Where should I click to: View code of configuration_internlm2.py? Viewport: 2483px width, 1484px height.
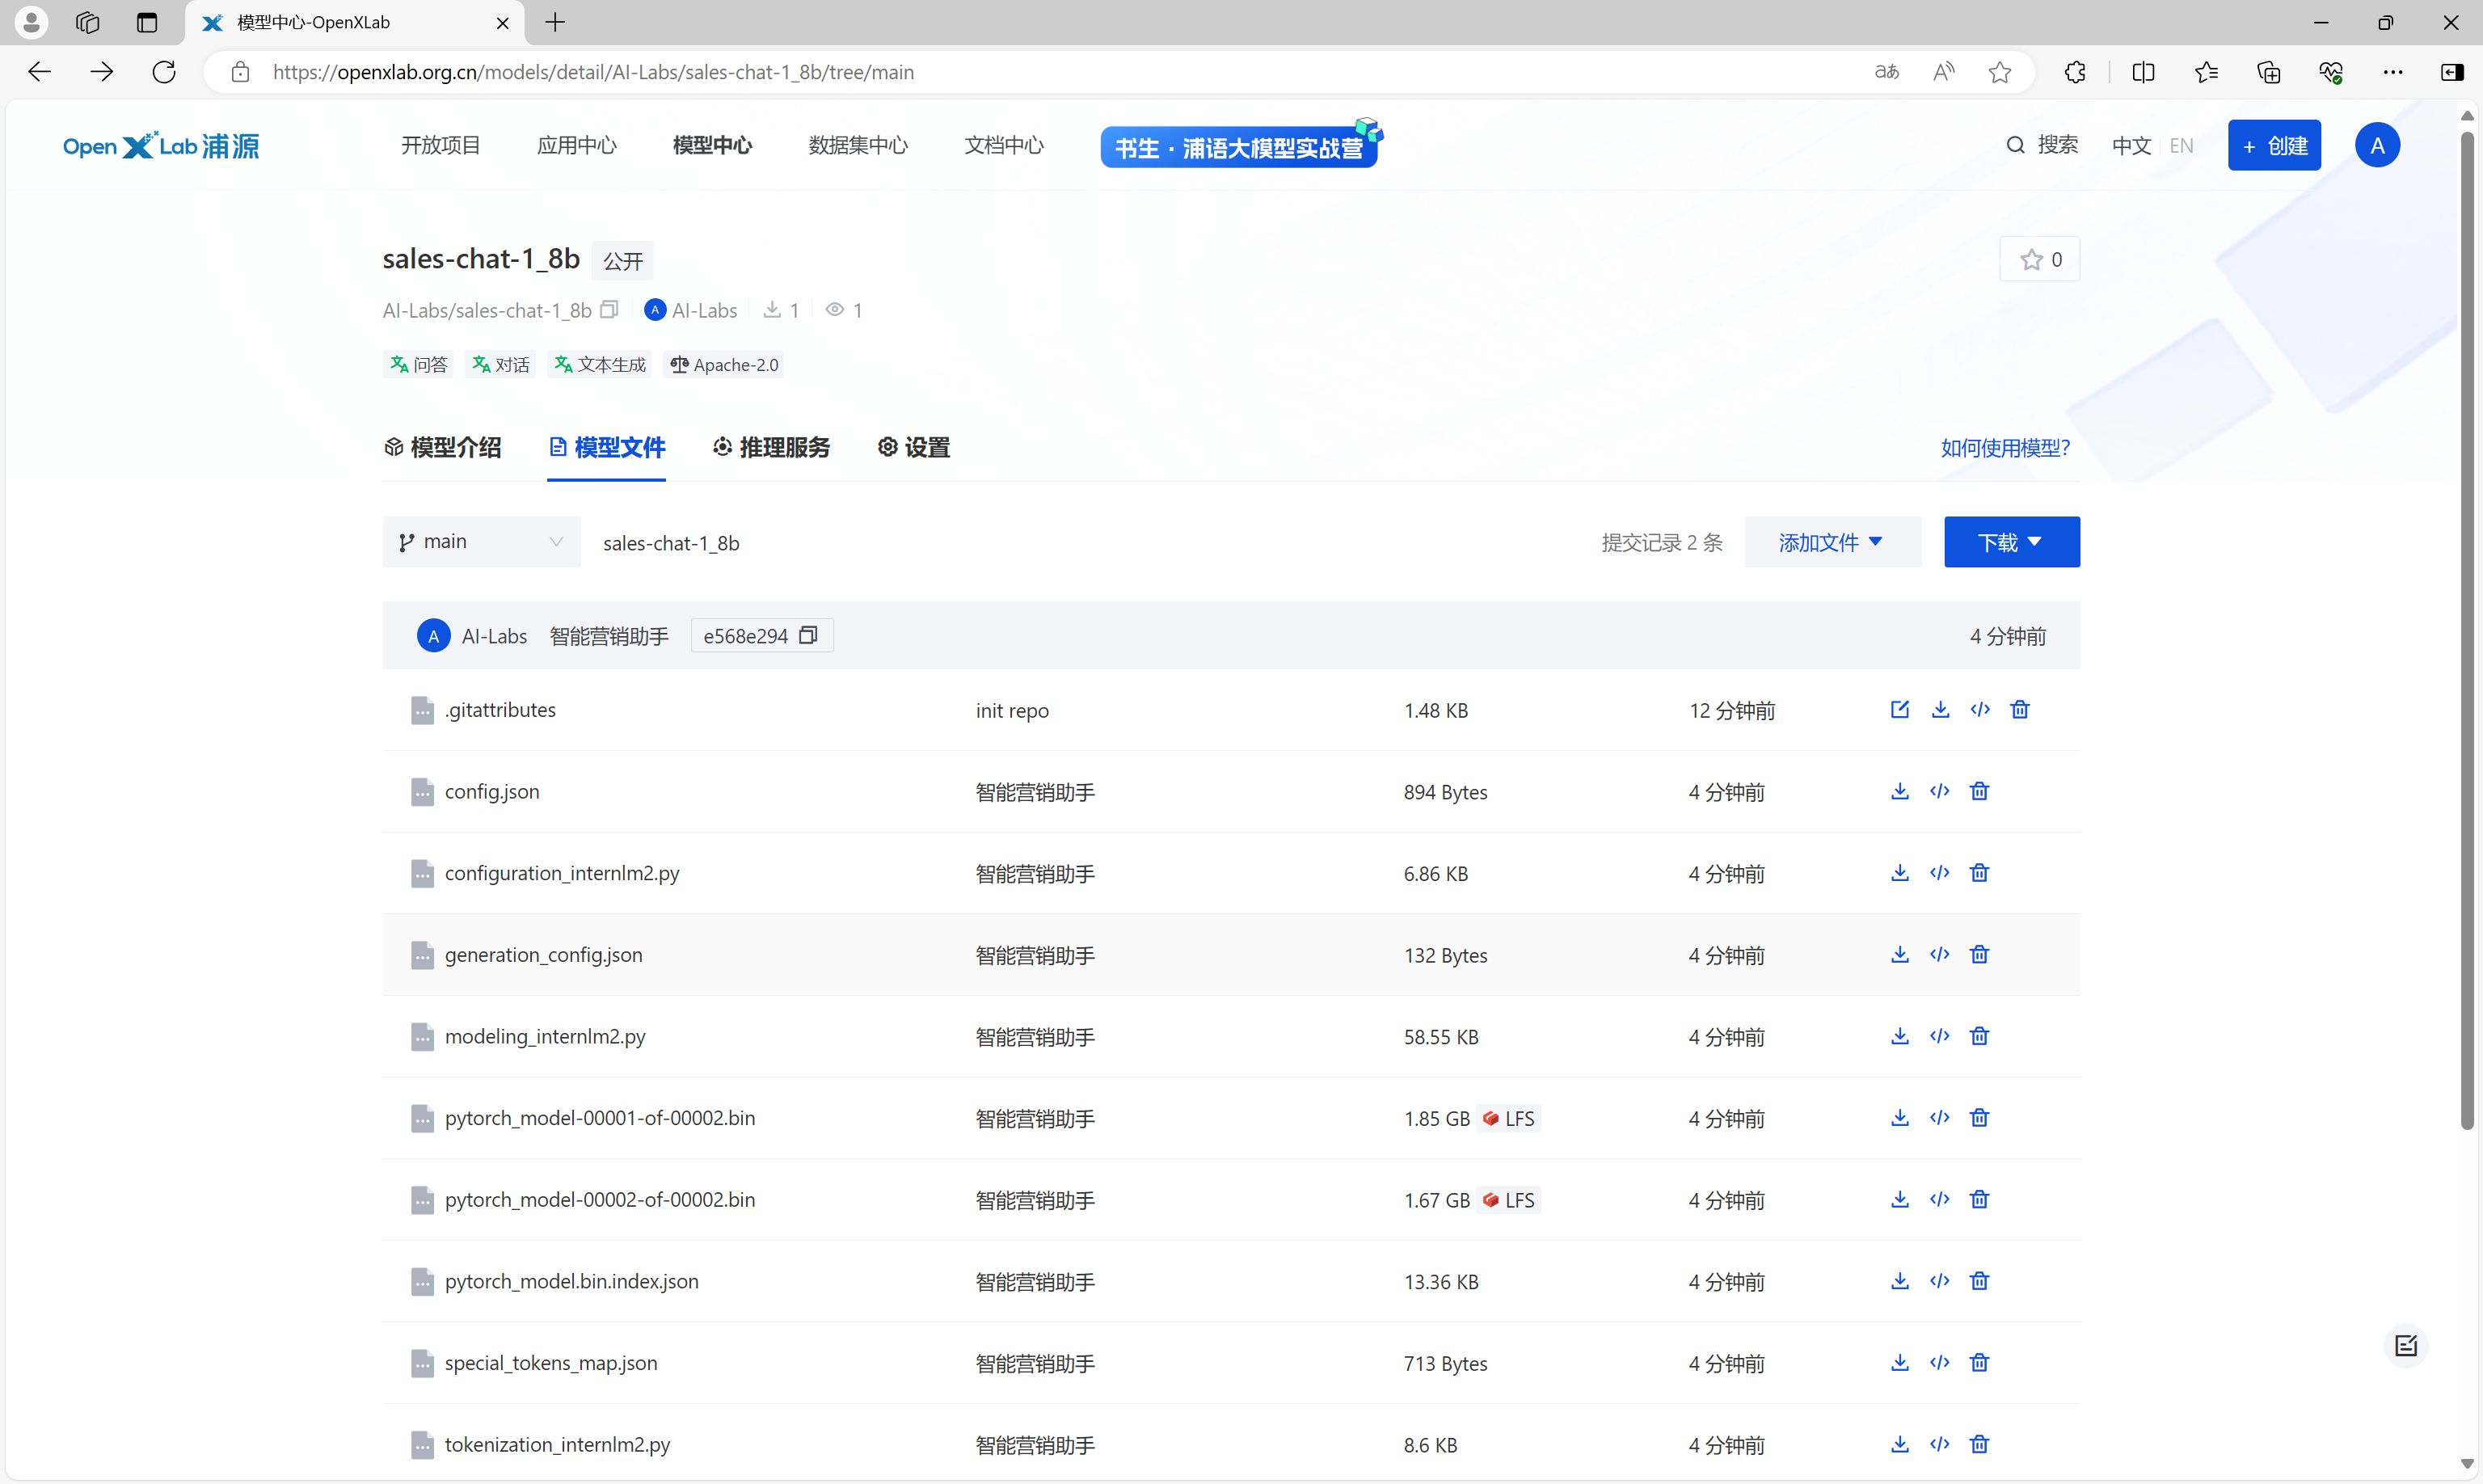[x=1940, y=873]
